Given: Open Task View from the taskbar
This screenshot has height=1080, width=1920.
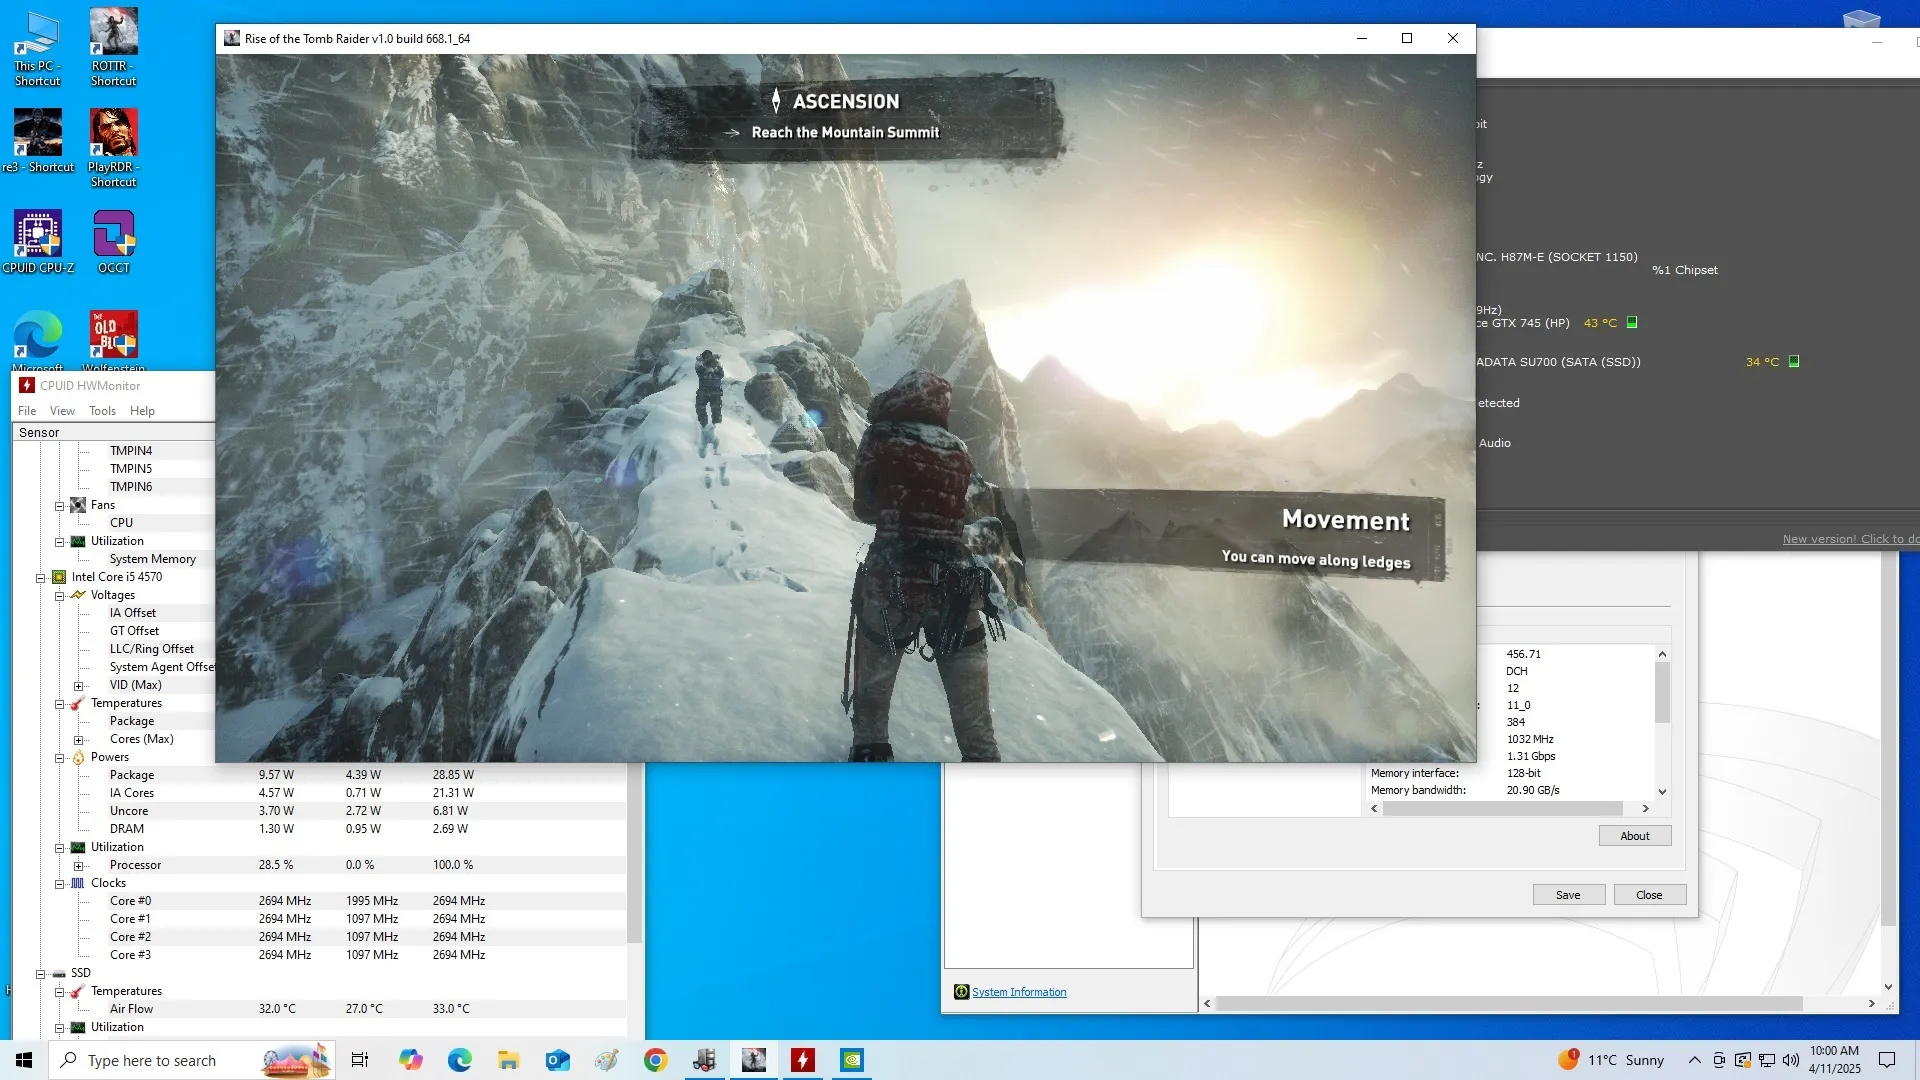Looking at the screenshot, I should [x=360, y=1060].
